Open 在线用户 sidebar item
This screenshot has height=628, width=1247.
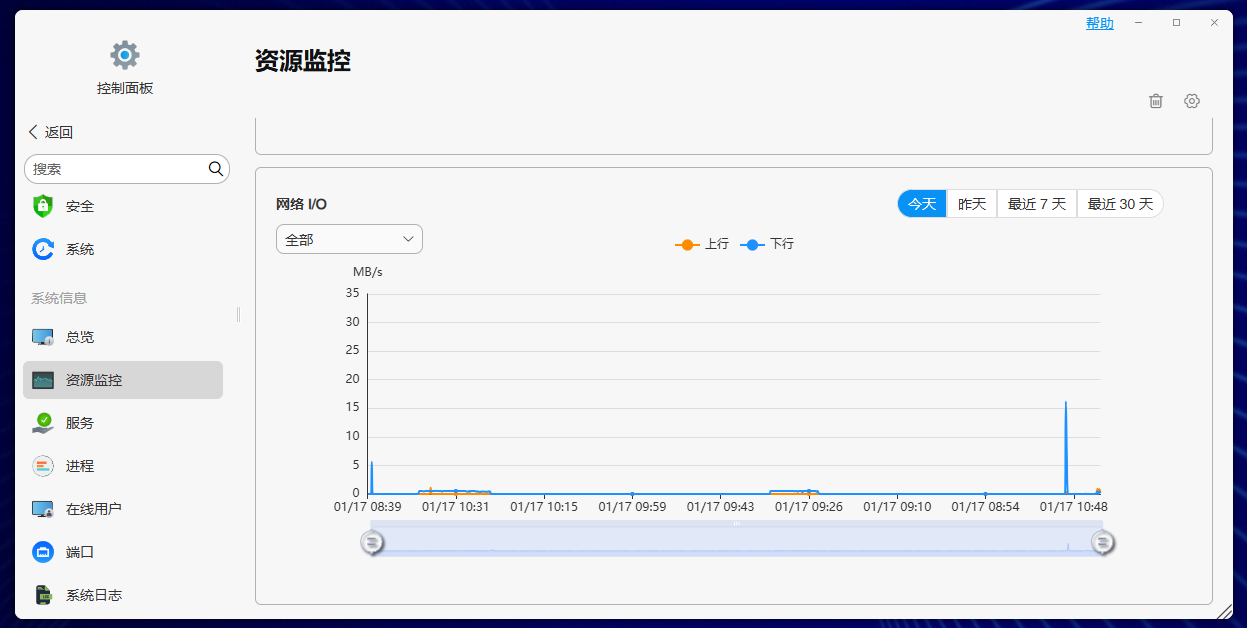point(94,509)
